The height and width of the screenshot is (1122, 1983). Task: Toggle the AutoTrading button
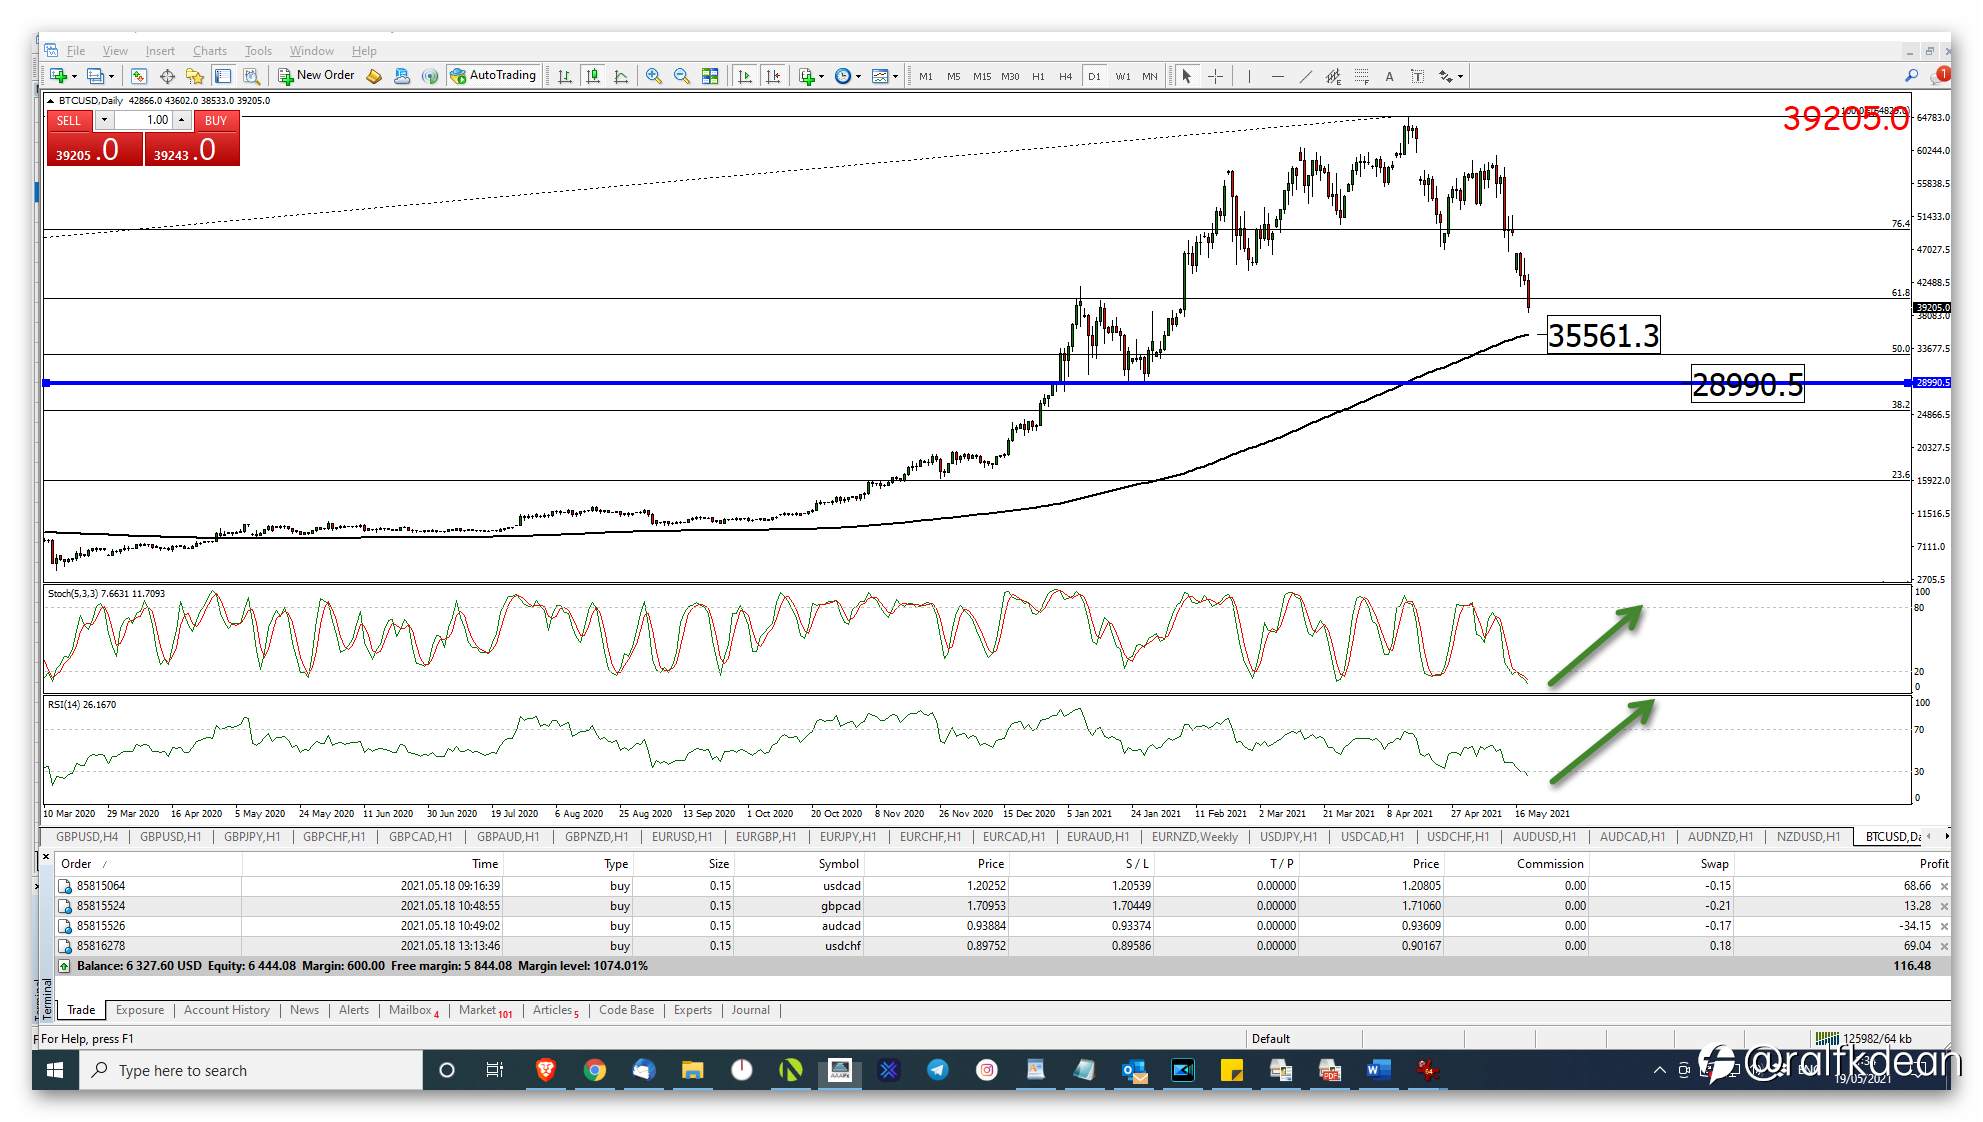pyautogui.click(x=493, y=75)
